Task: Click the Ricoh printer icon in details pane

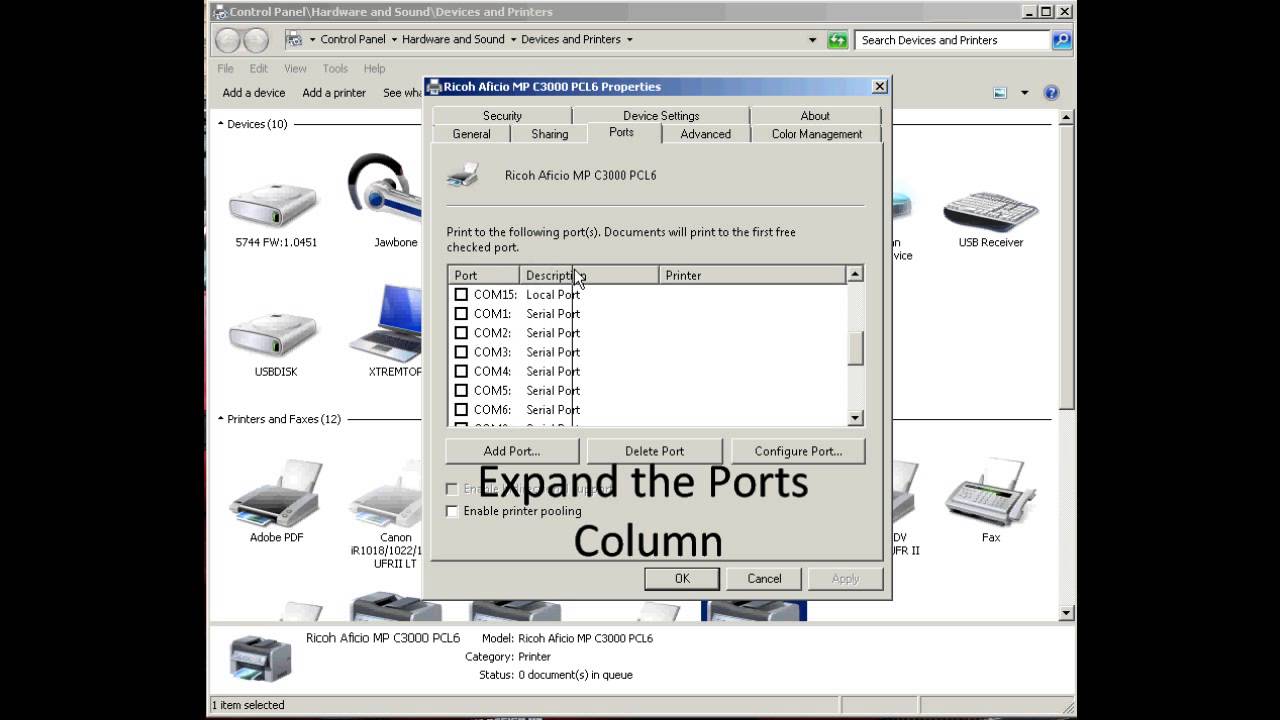Action: tap(260, 658)
